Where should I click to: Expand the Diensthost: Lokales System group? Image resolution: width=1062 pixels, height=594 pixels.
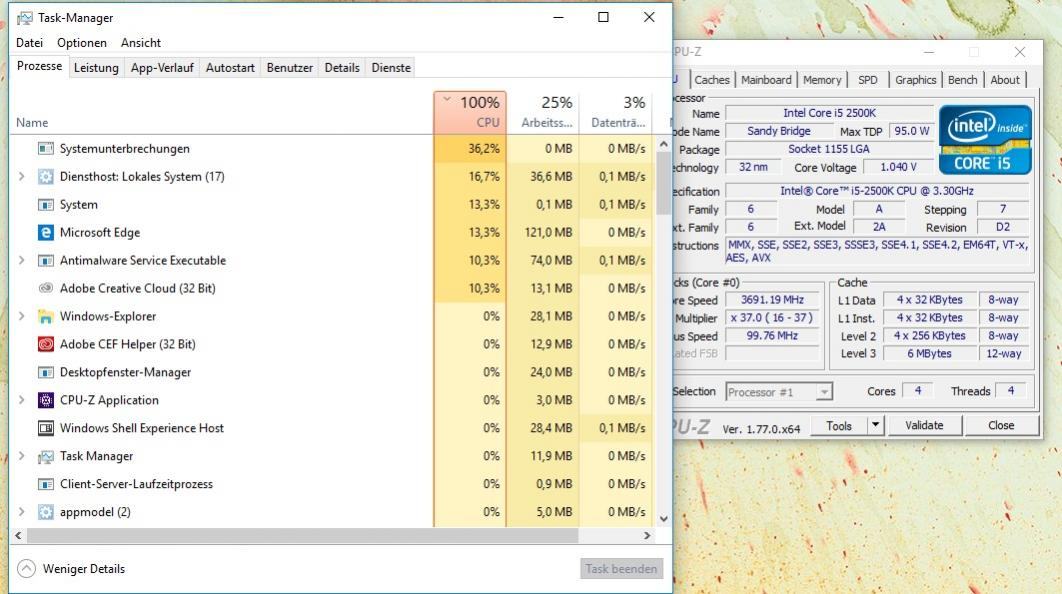(22, 177)
